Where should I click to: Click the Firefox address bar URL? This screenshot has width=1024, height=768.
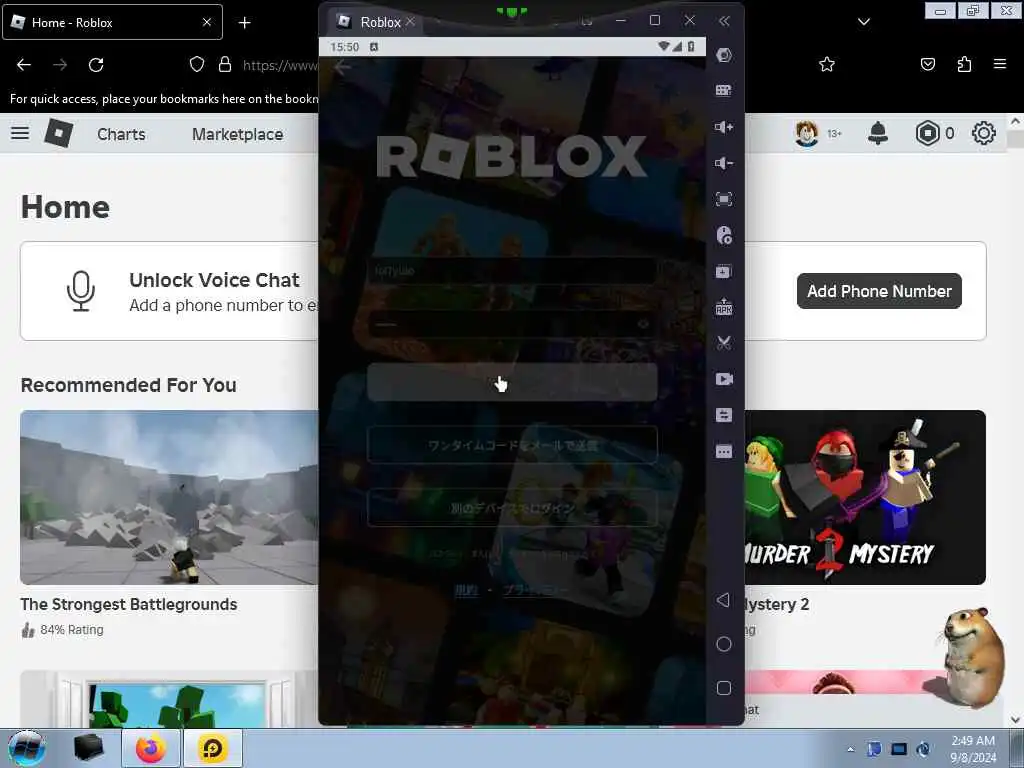pos(280,65)
